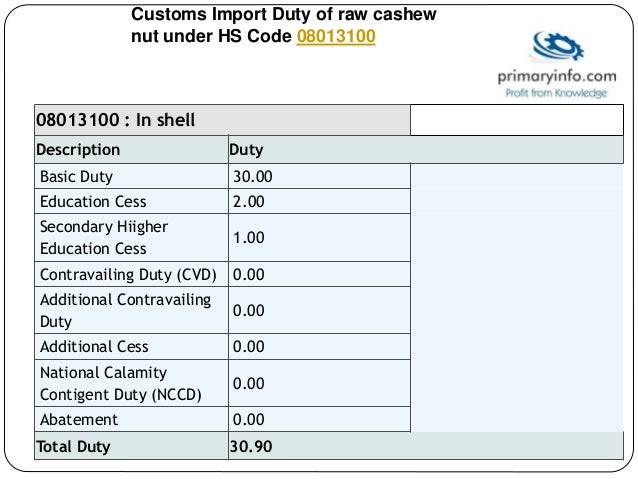Select the Abatement row label
638x479 pixels.
79,419
